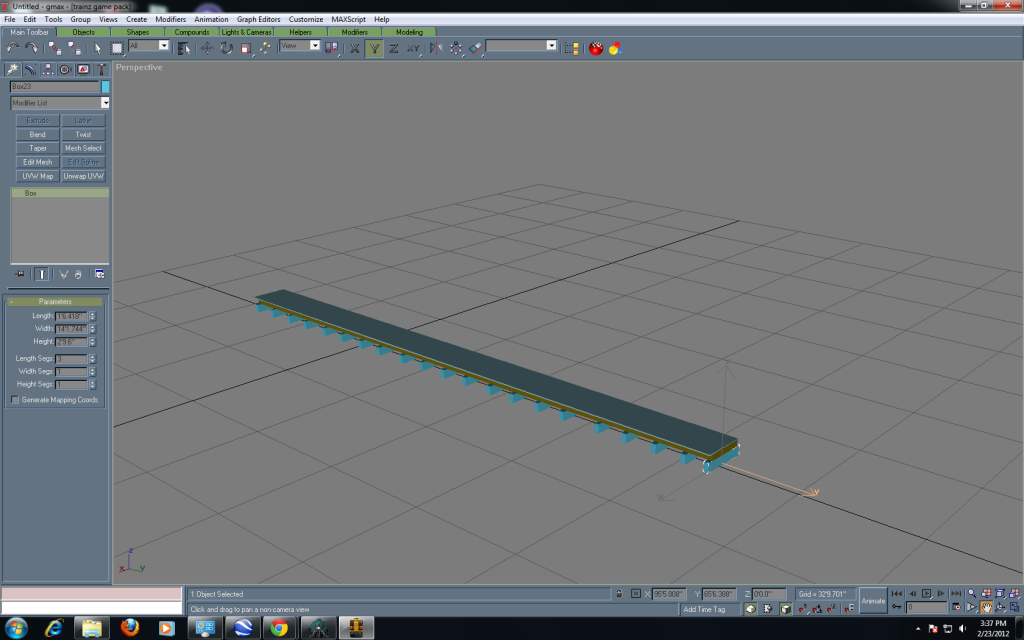The height and width of the screenshot is (640, 1024).
Task: Apply the Bend modifier
Action: pyautogui.click(x=36, y=133)
